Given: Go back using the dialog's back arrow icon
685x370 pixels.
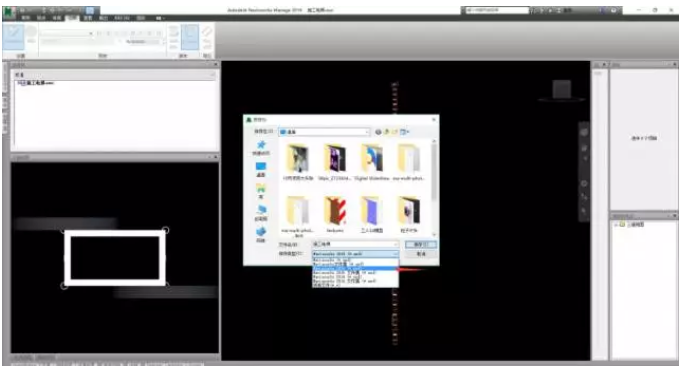Looking at the screenshot, I should pos(378,131).
